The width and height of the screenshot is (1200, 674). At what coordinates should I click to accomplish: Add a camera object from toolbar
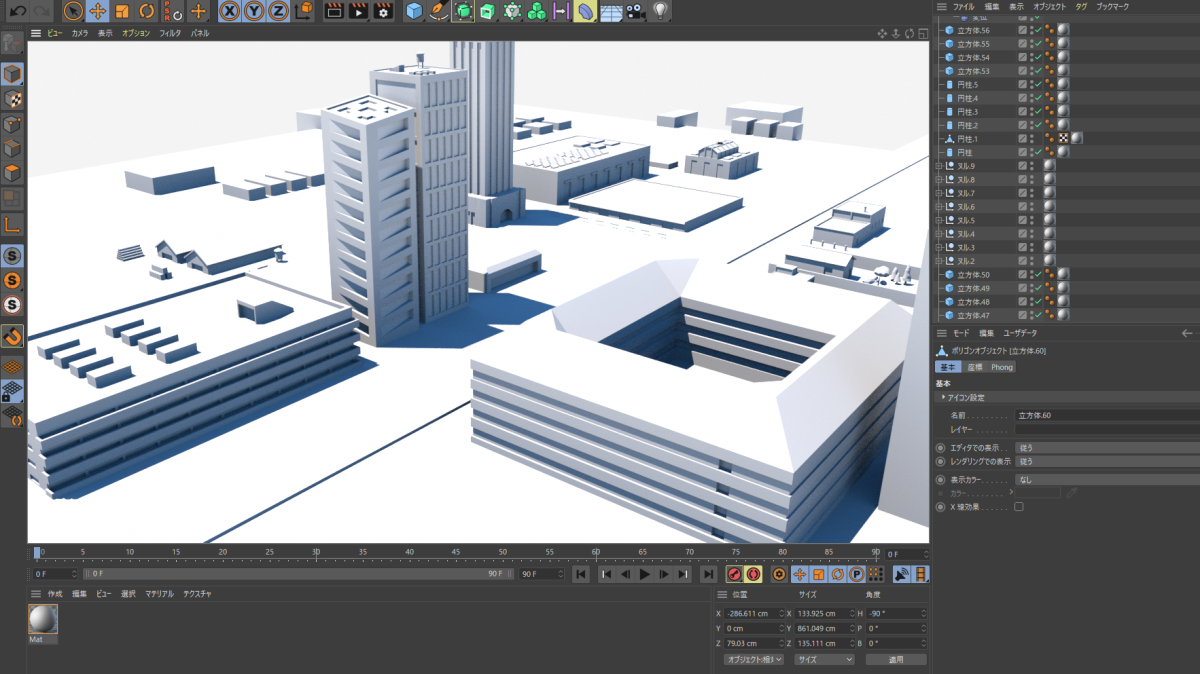(636, 11)
